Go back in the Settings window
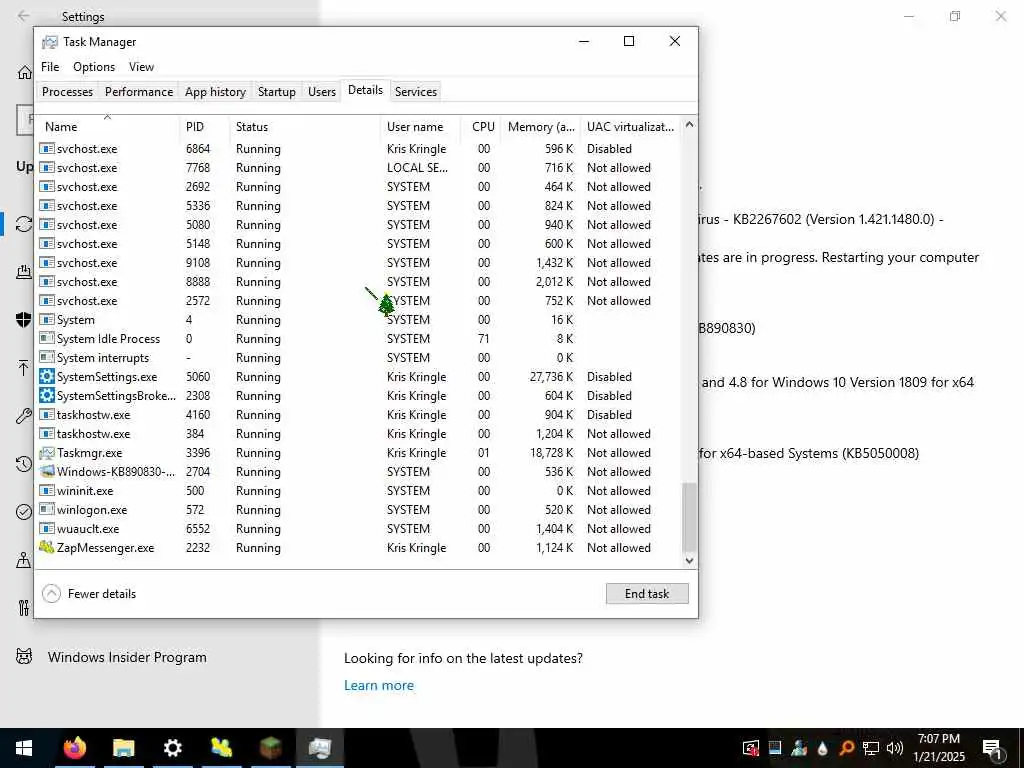The image size is (1024, 768). coord(24,16)
